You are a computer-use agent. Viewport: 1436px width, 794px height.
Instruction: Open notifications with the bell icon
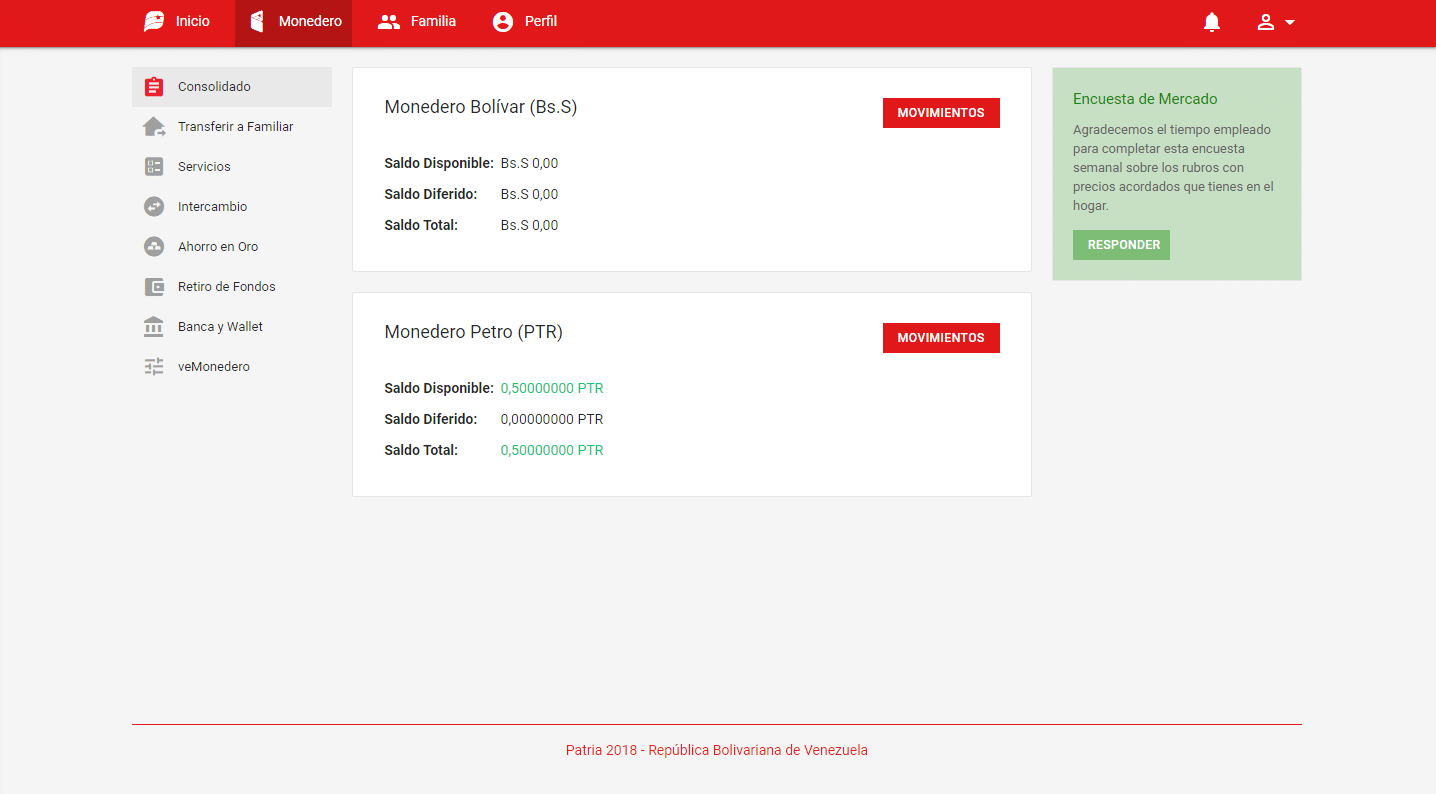point(1212,22)
